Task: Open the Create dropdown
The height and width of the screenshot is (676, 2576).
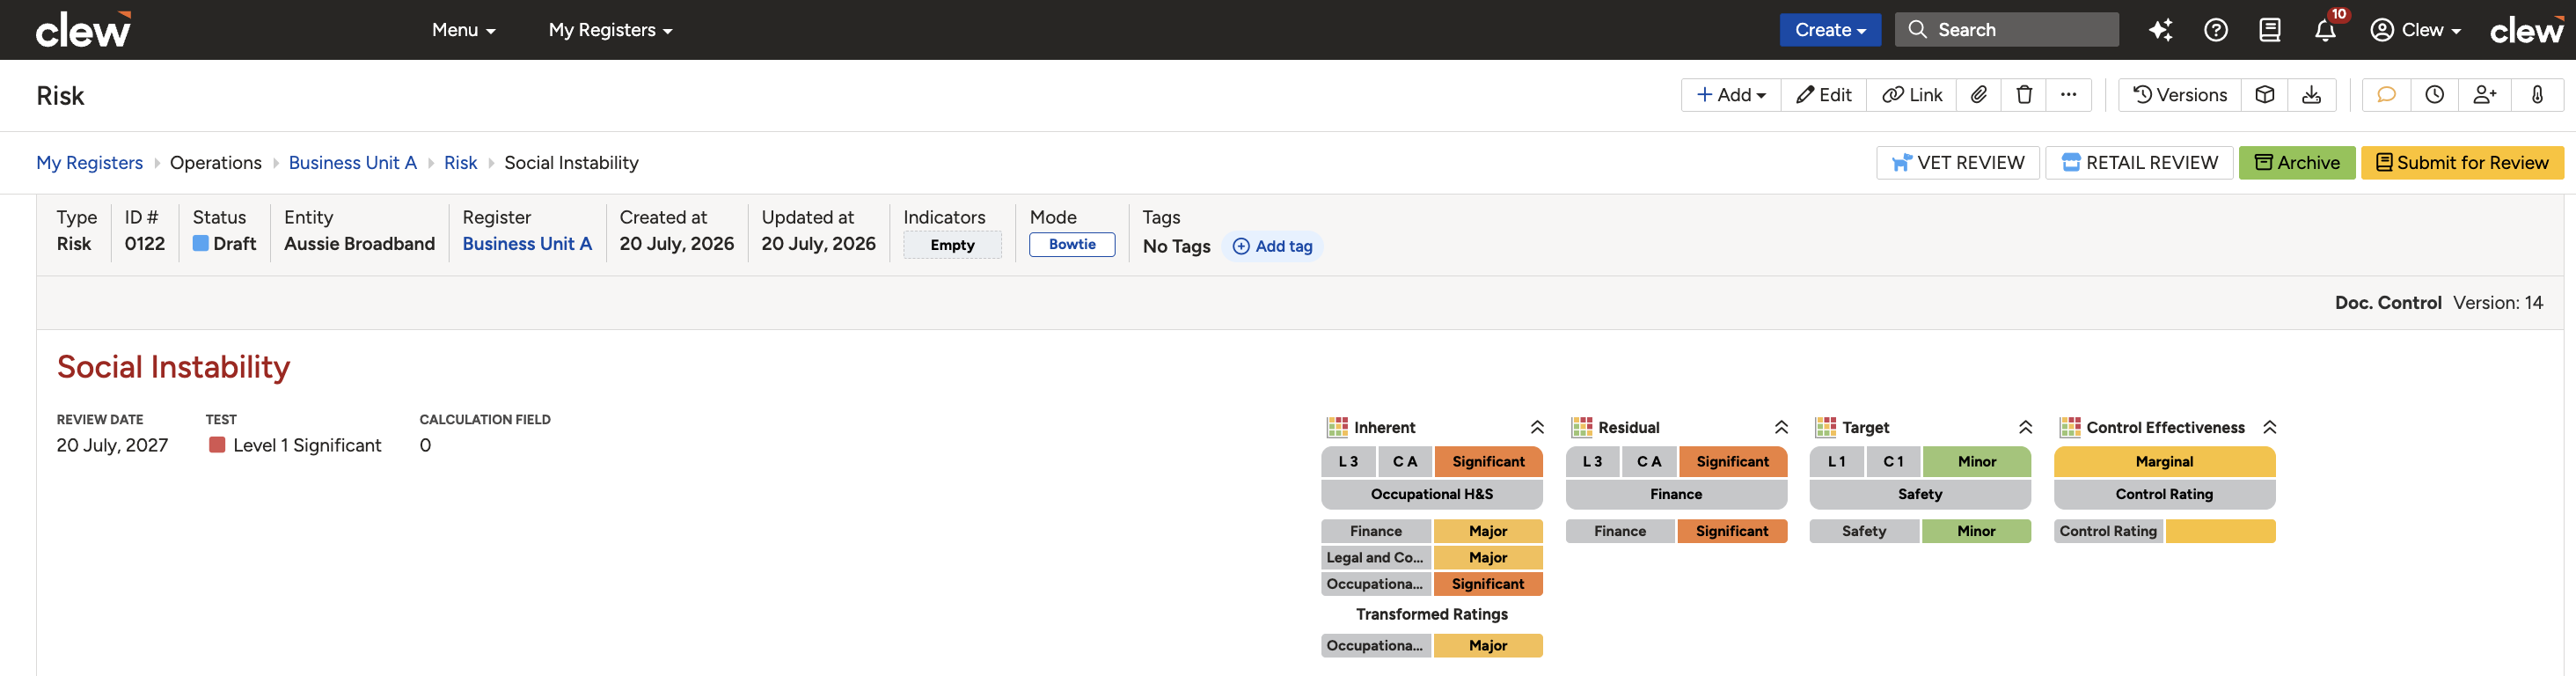Action: tap(1830, 30)
